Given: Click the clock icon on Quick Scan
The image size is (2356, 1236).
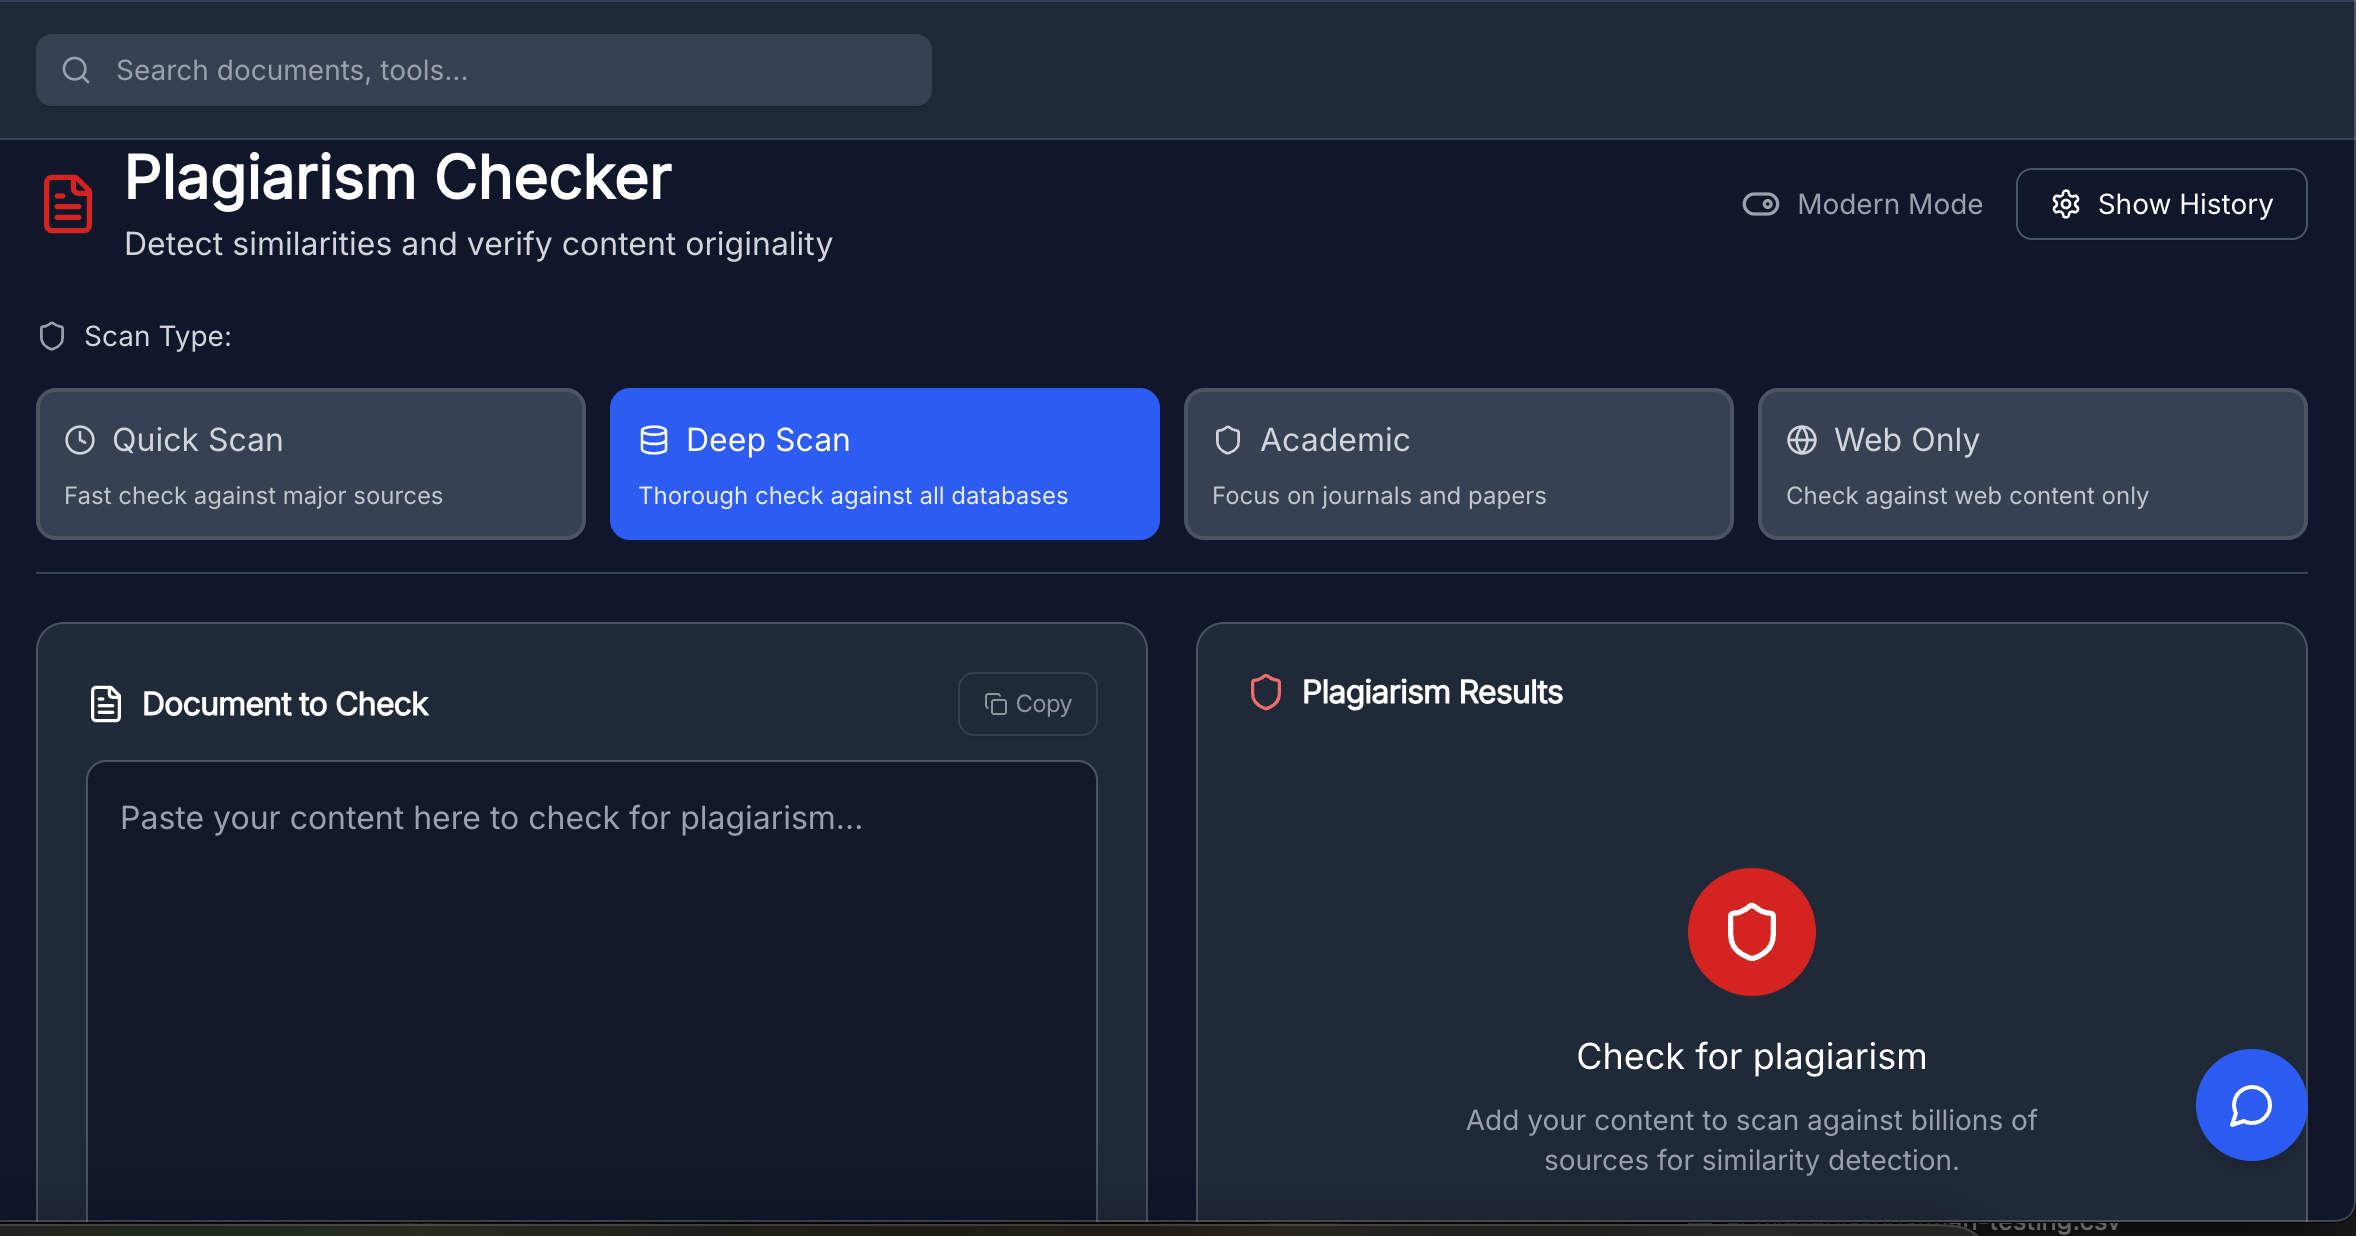Looking at the screenshot, I should point(80,440).
